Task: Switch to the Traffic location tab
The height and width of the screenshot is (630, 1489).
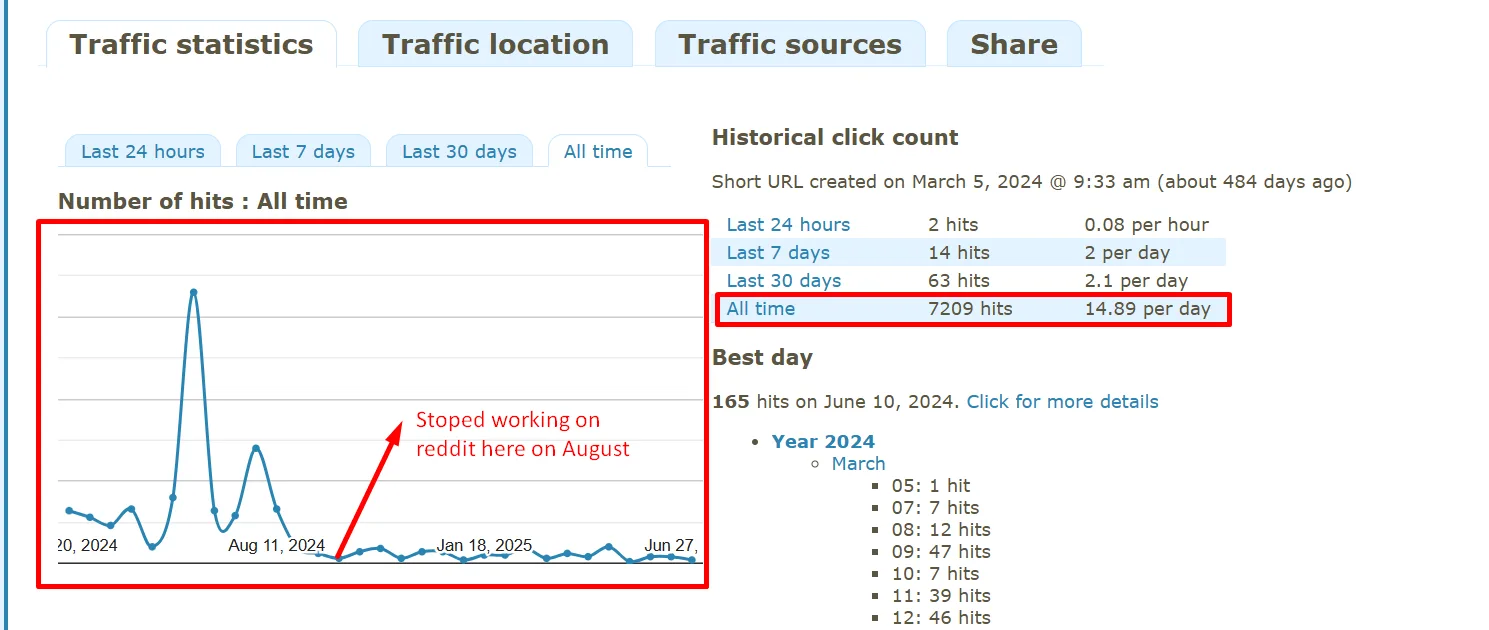Action: pos(495,45)
